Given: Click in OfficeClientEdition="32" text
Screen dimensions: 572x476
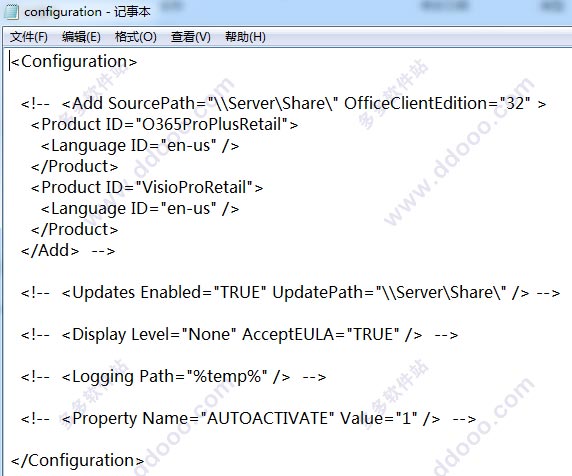Looking at the screenshot, I should pos(437,104).
